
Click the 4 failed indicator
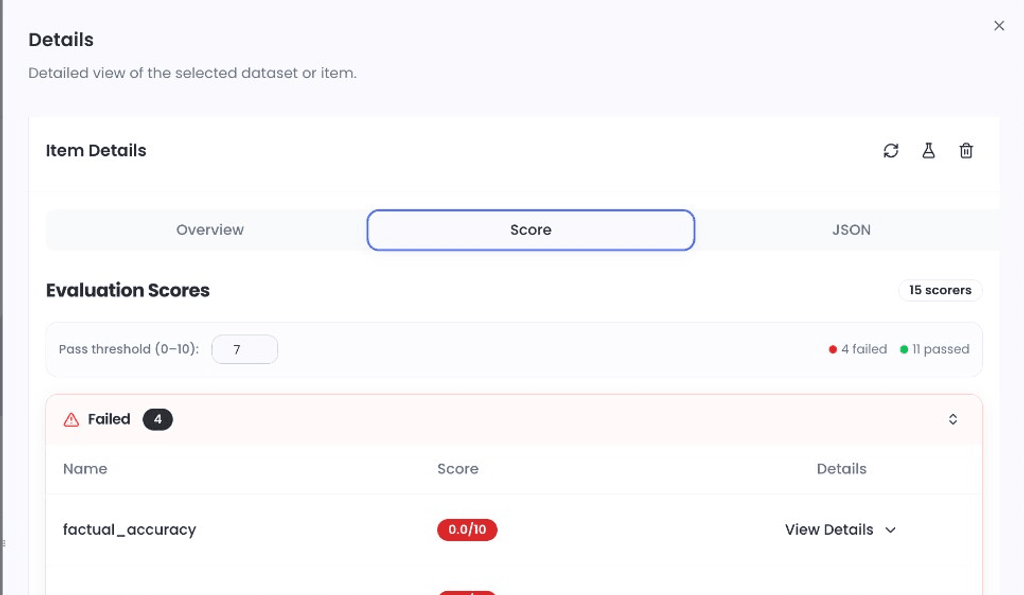[x=857, y=349]
